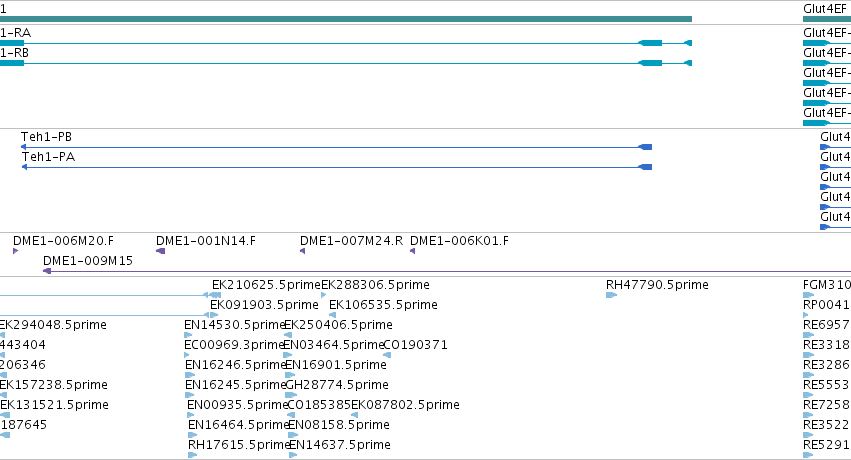
Task: Click the EK131521.5prime label
Action: tap(54, 405)
